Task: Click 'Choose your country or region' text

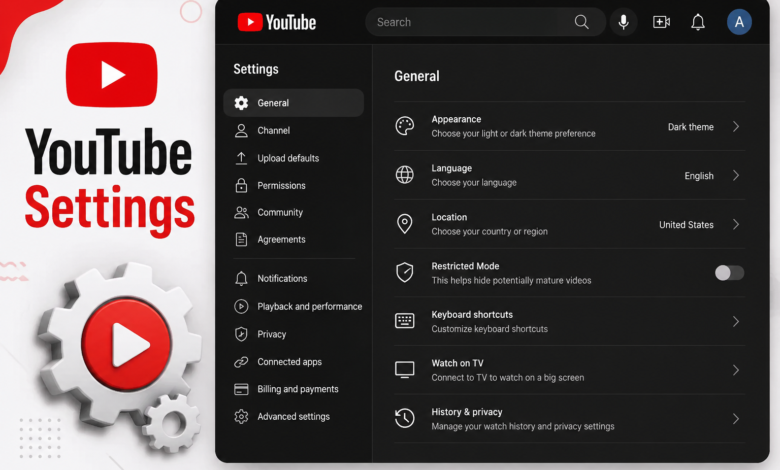Action: point(489,231)
